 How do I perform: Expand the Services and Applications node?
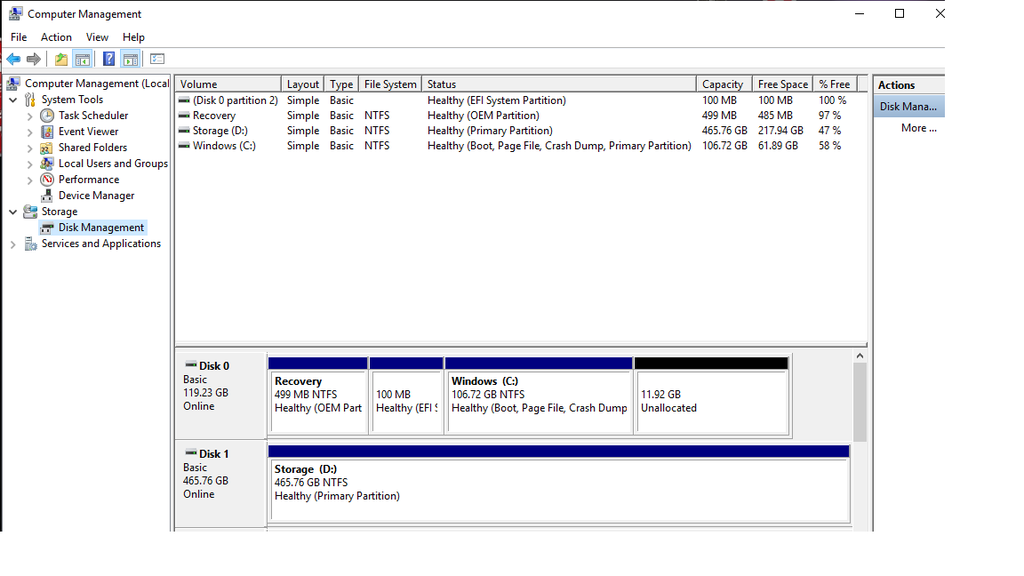13,244
